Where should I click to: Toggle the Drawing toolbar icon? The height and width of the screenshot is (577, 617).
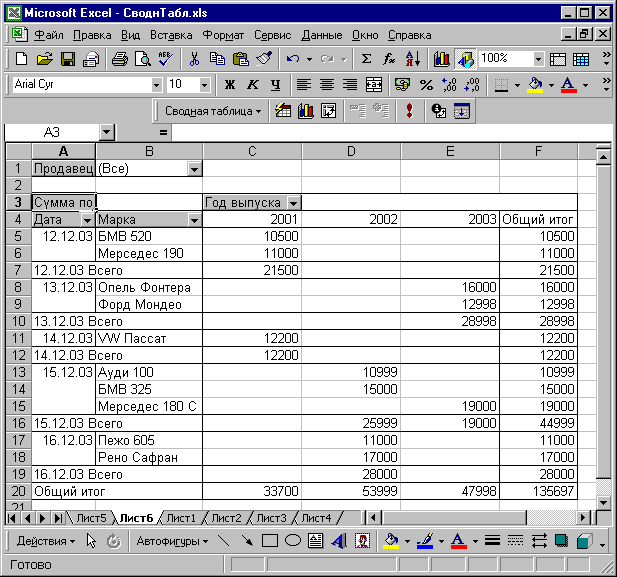click(x=465, y=59)
